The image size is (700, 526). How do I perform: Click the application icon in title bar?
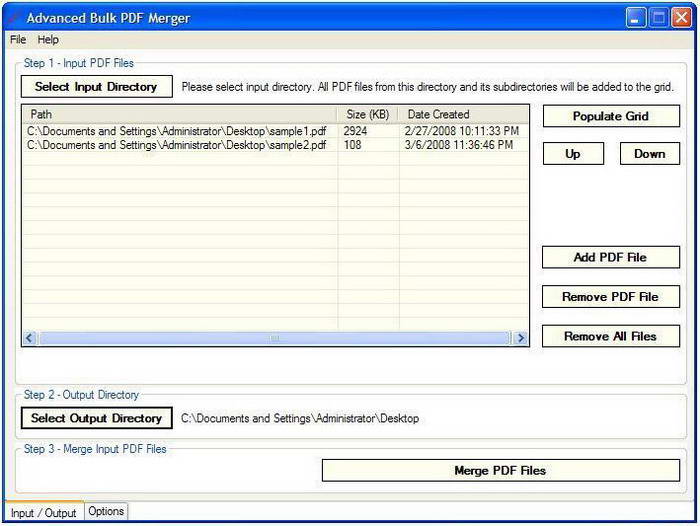(14, 18)
